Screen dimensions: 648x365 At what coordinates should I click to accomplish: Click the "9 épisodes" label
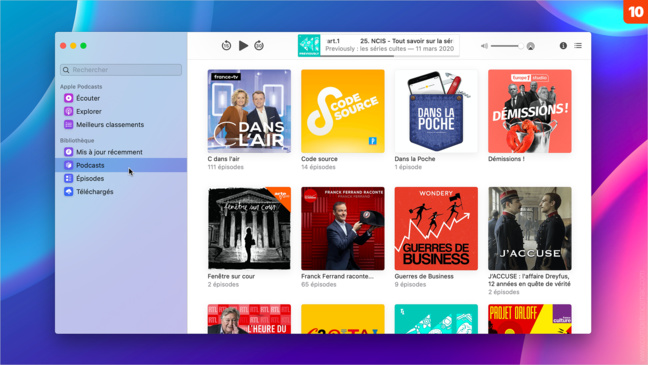click(x=410, y=284)
